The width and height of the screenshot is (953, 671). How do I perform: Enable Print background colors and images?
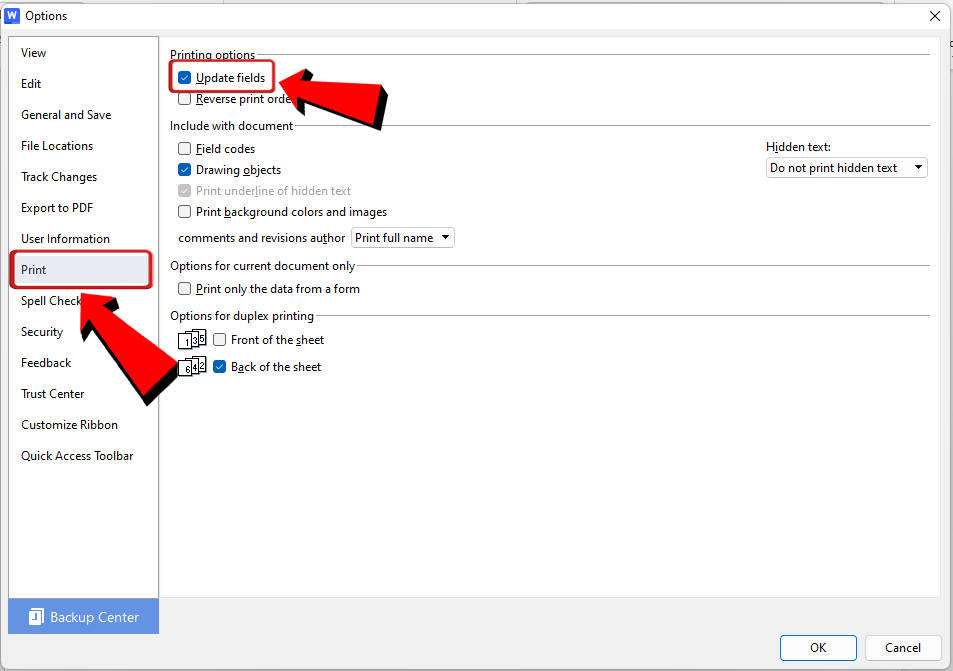pyautogui.click(x=184, y=211)
